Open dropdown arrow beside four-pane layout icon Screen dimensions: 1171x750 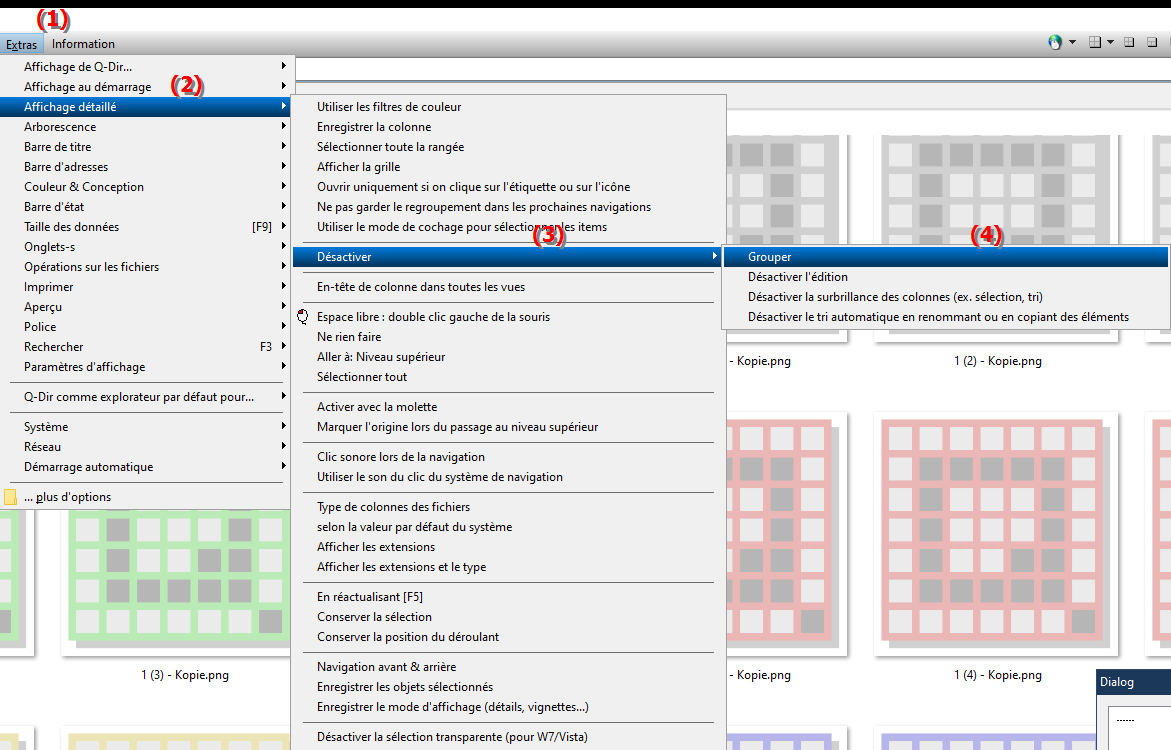tap(1111, 43)
